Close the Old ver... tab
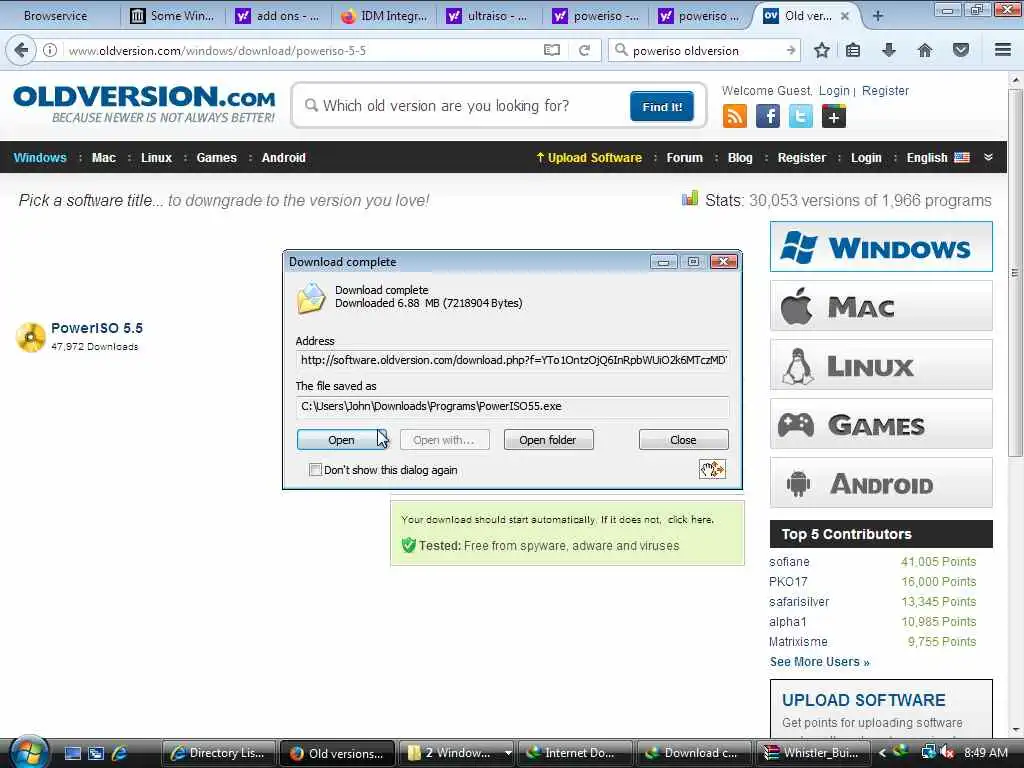Viewport: 1024px width, 768px height. coord(844,16)
